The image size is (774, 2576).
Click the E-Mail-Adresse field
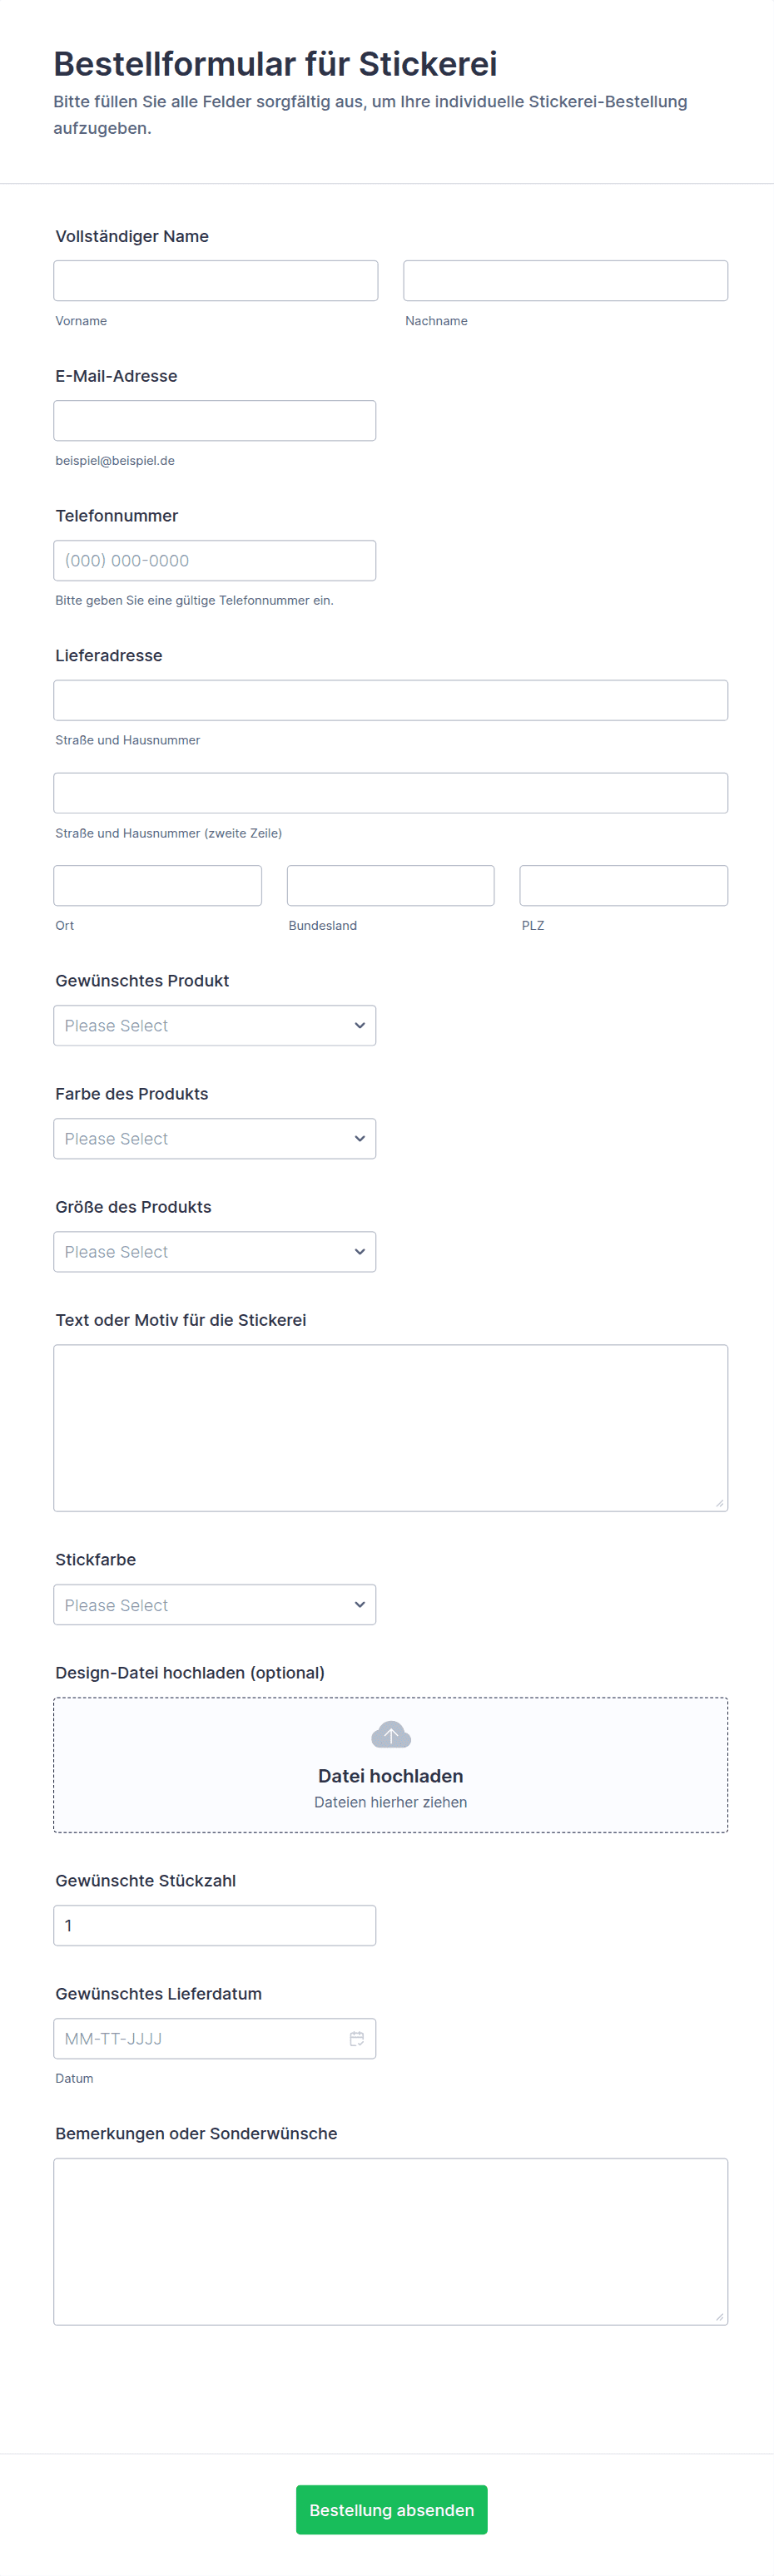click(215, 421)
